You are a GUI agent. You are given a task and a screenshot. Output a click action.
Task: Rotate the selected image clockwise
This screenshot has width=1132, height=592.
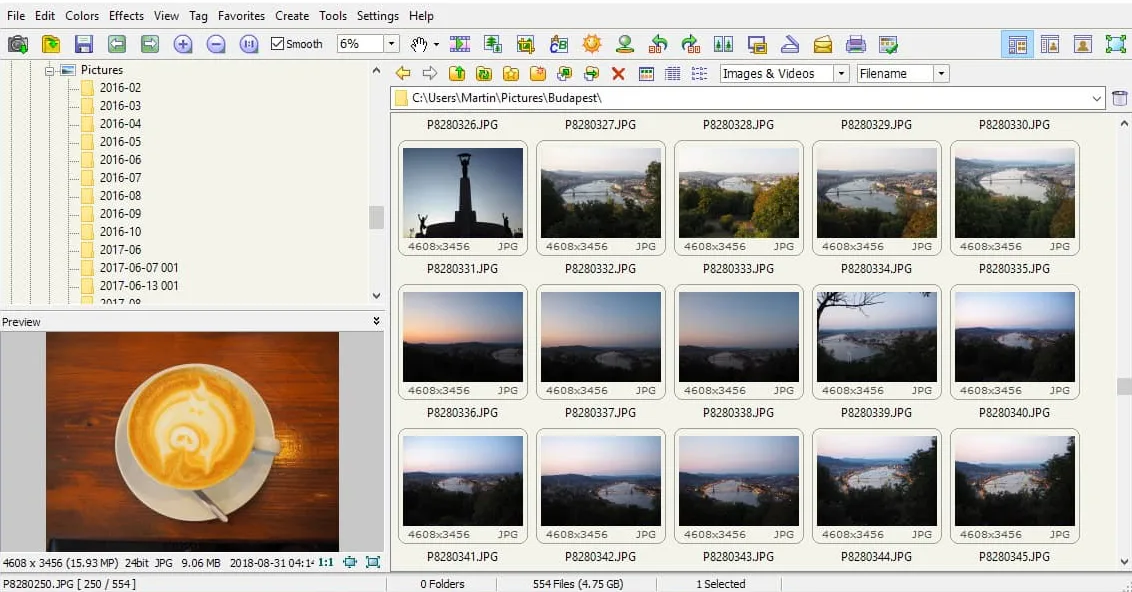[691, 43]
